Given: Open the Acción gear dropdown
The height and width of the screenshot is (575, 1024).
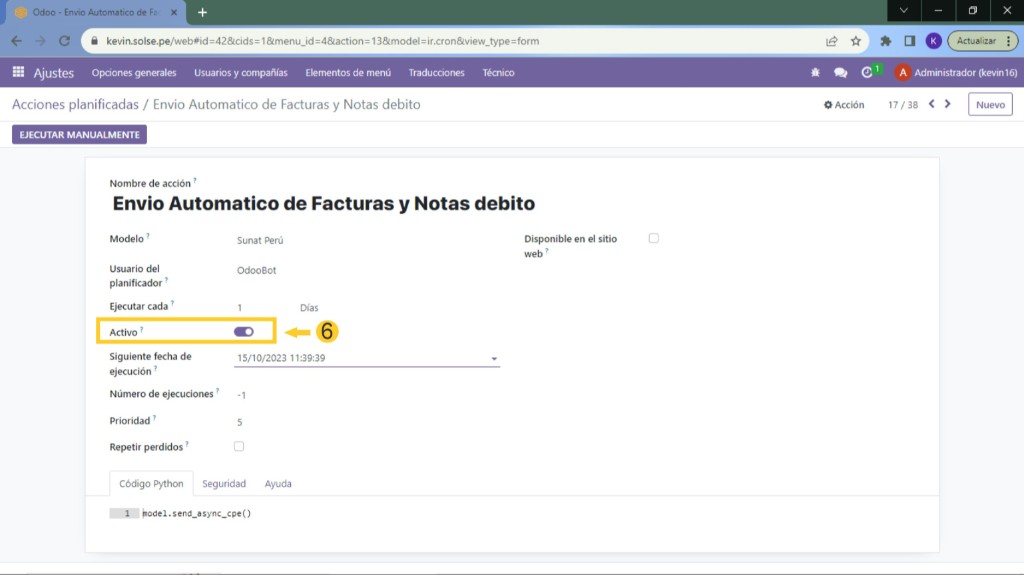Looking at the screenshot, I should click(x=844, y=105).
